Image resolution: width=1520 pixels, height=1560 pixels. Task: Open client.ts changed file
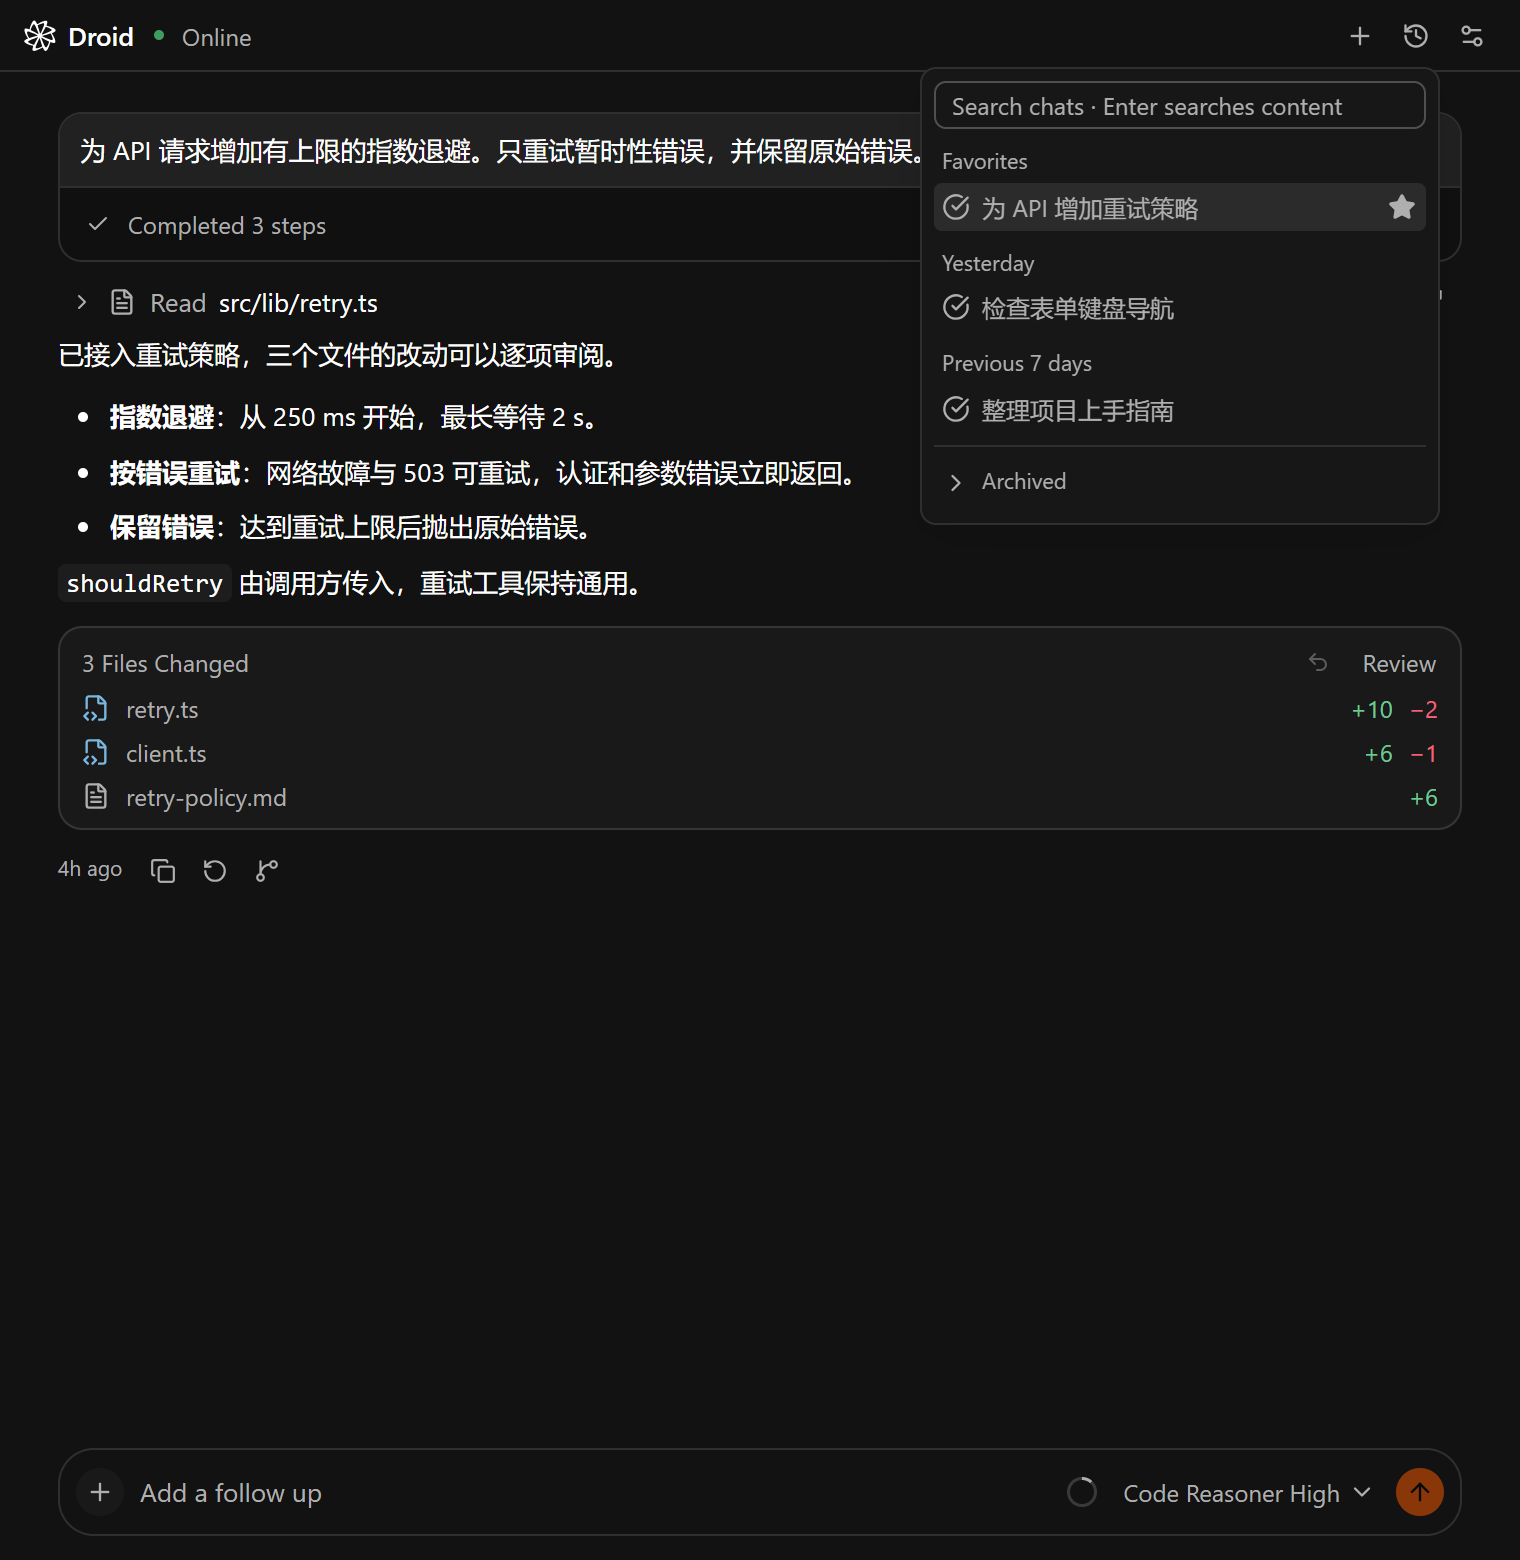point(760,754)
